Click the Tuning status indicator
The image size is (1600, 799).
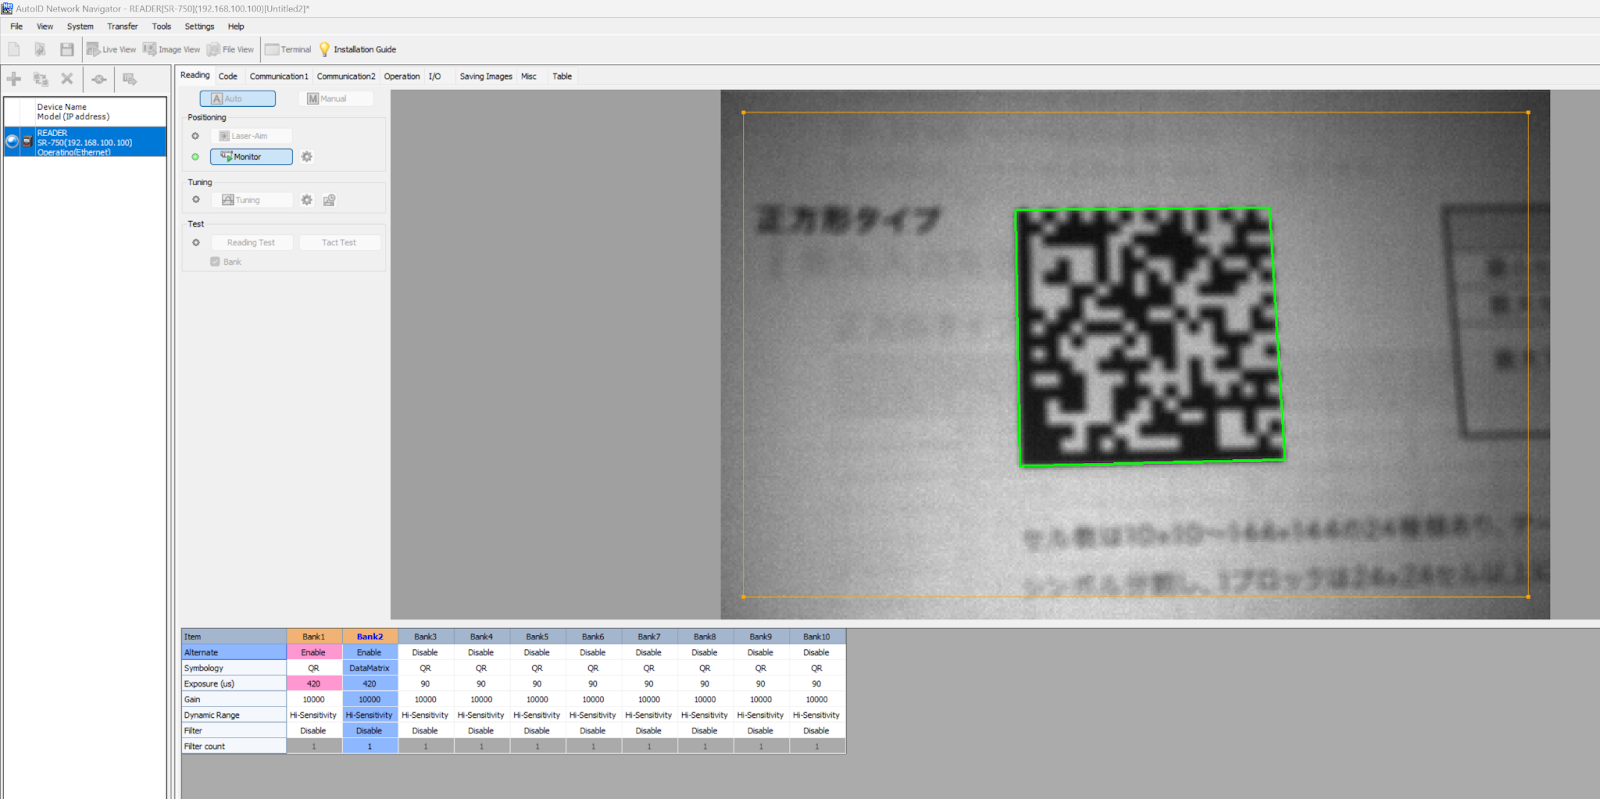tap(196, 200)
